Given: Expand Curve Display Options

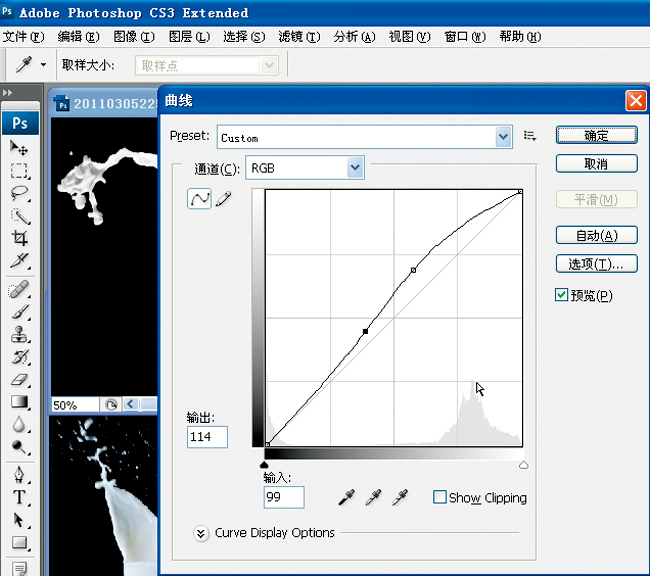Looking at the screenshot, I should coord(201,533).
